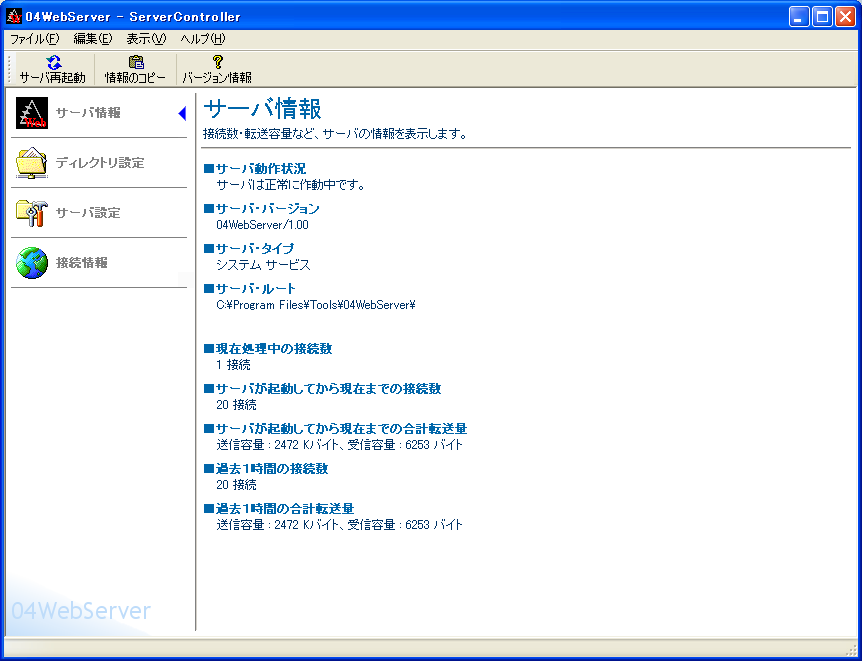
Task: Click the サーバ・バージョン heading
Action: (x=262, y=208)
